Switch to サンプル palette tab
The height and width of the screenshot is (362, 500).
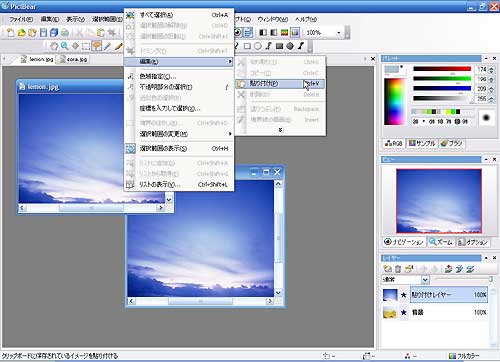(x=422, y=143)
